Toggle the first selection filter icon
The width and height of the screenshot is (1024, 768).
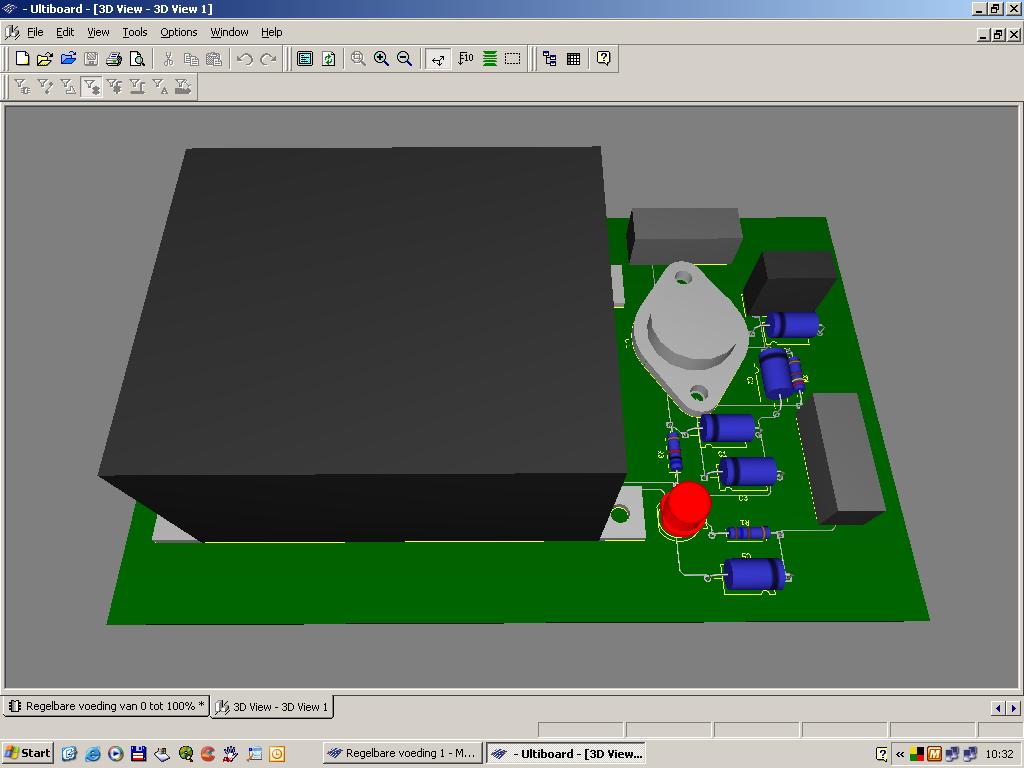(22, 87)
